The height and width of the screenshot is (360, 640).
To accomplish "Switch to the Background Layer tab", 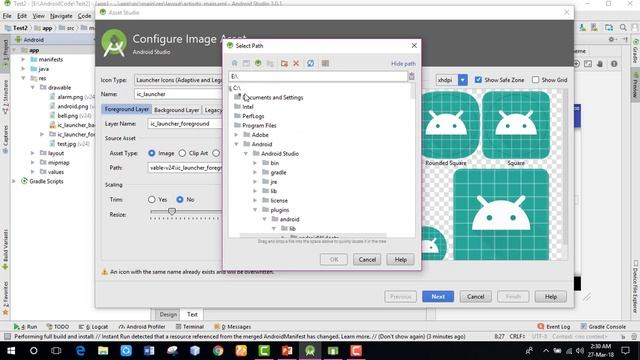I will [177, 110].
